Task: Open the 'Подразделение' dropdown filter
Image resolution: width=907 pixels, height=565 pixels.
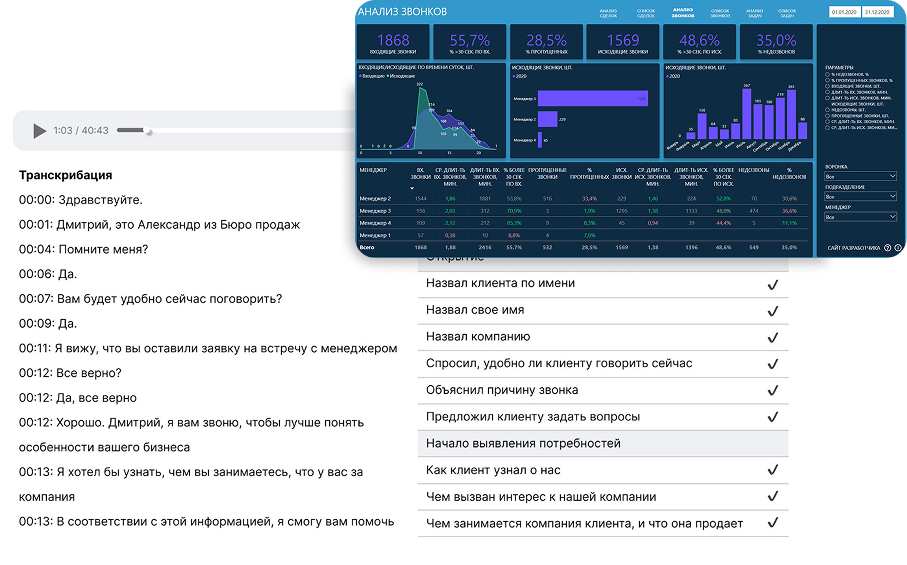Action: click(x=861, y=197)
